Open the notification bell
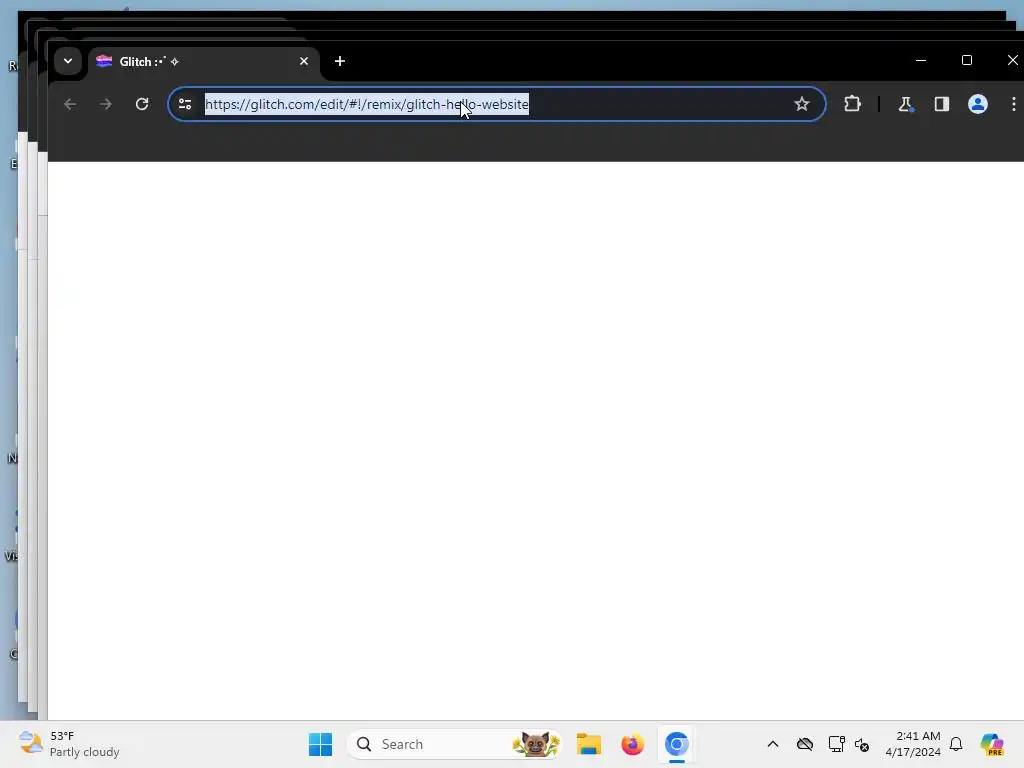This screenshot has width=1024, height=768. click(x=956, y=744)
